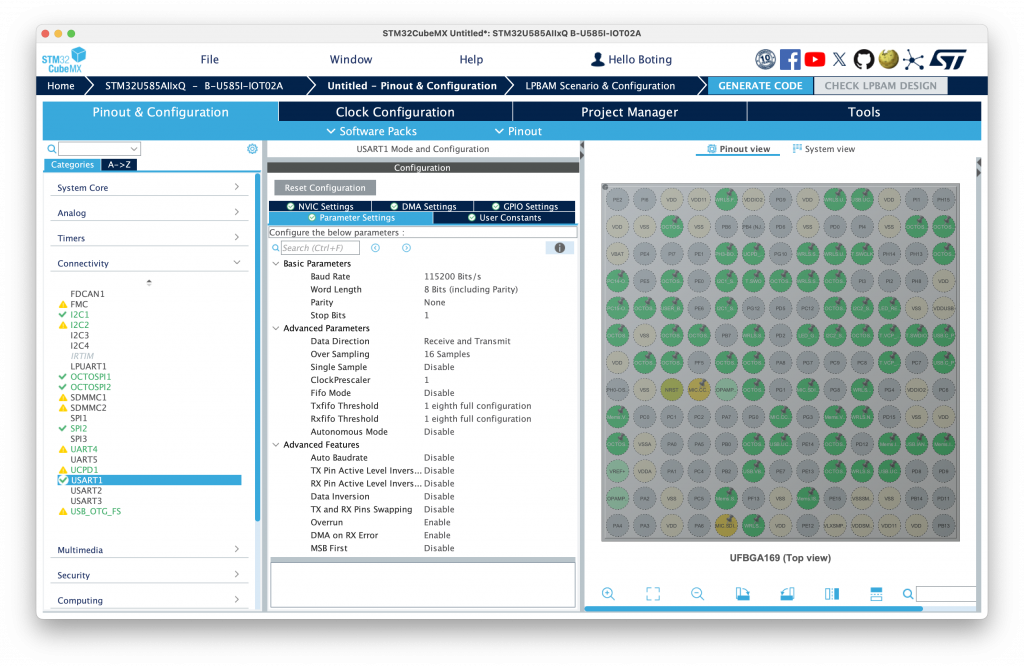Select FDCAN1 in peripheral list
The height and width of the screenshot is (667, 1024).
[x=88, y=294]
